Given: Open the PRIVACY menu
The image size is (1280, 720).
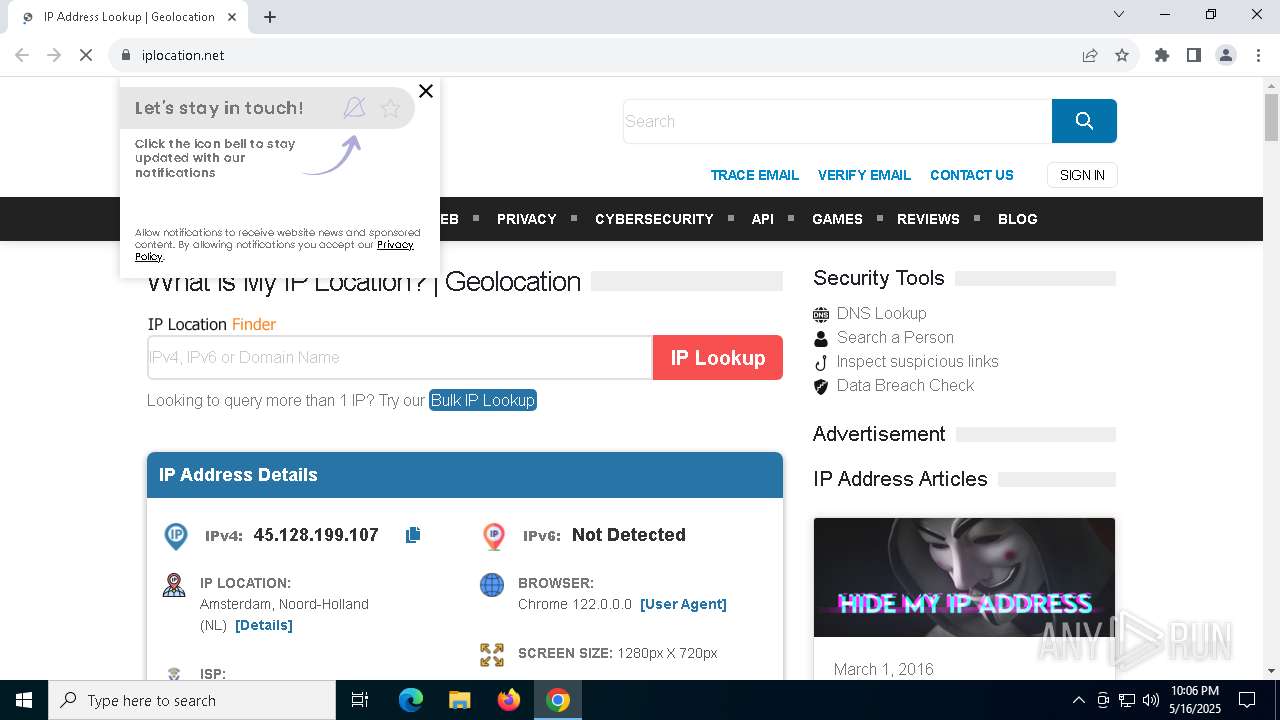Looking at the screenshot, I should point(526,219).
